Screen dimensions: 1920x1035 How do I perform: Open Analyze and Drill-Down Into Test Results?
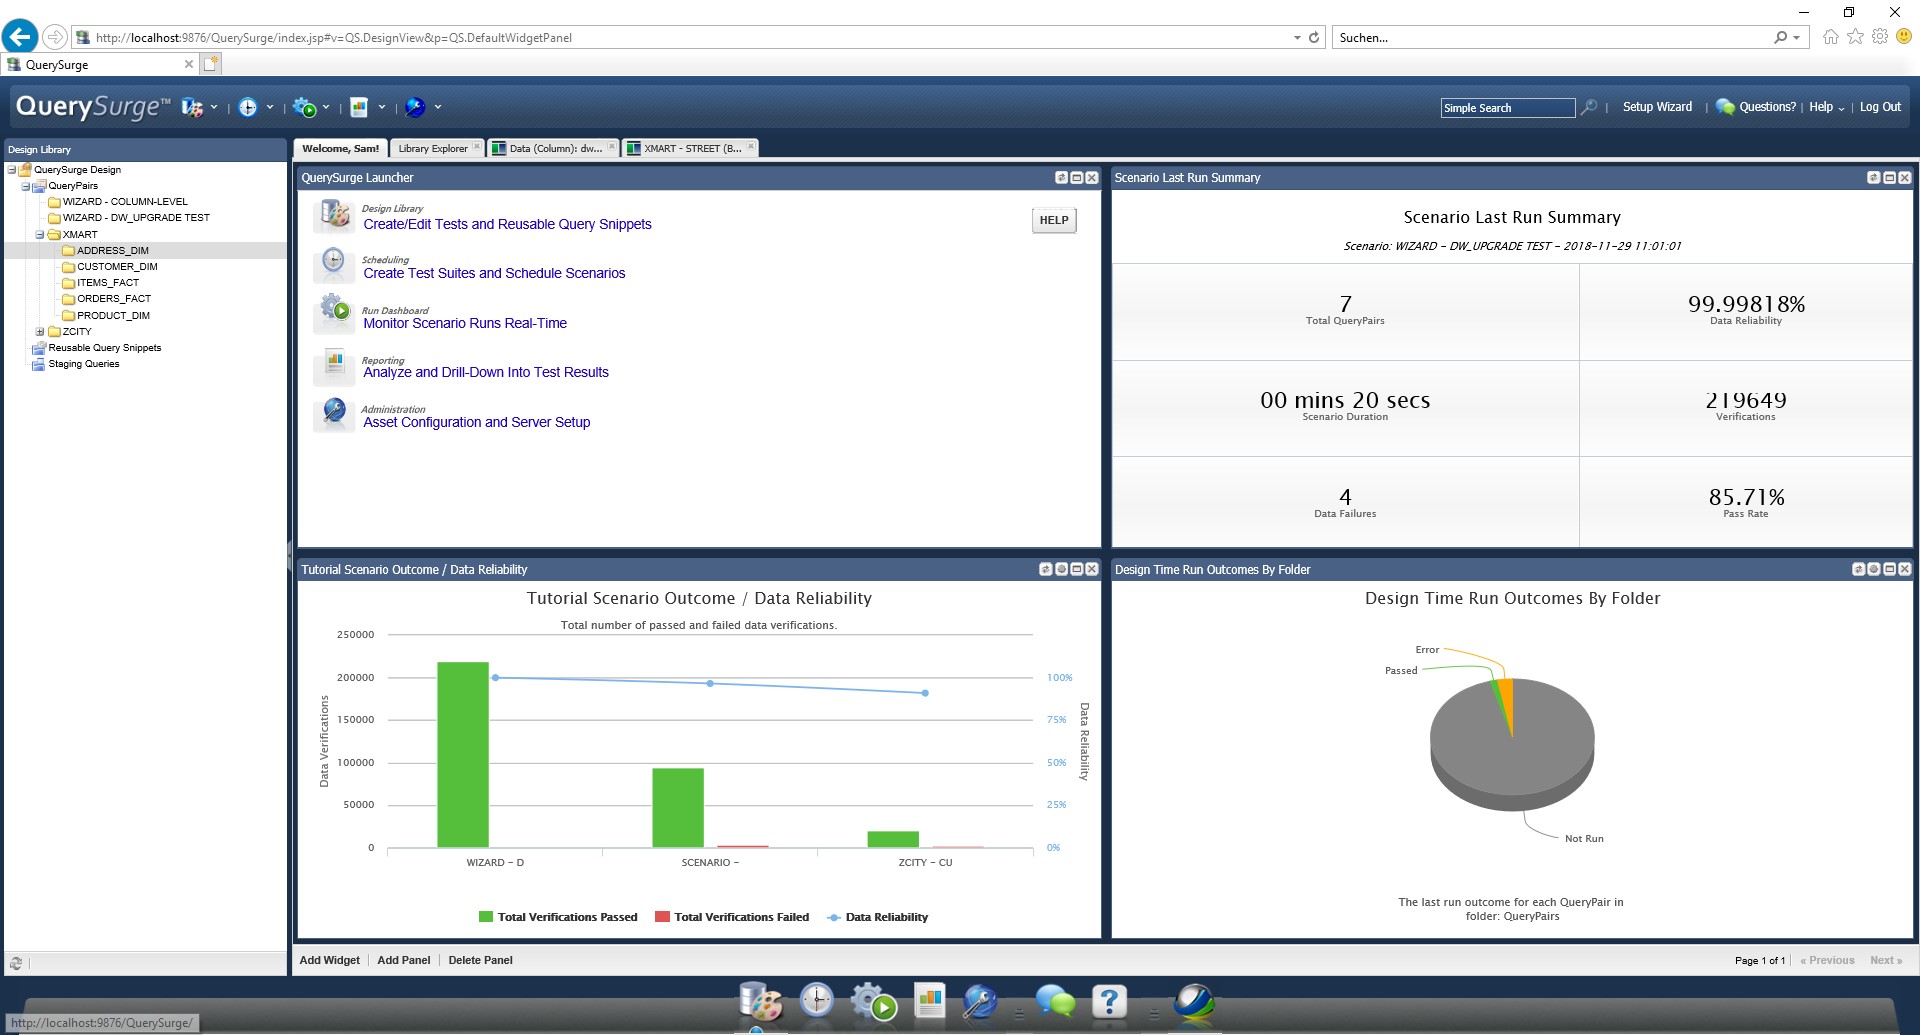pyautogui.click(x=486, y=373)
